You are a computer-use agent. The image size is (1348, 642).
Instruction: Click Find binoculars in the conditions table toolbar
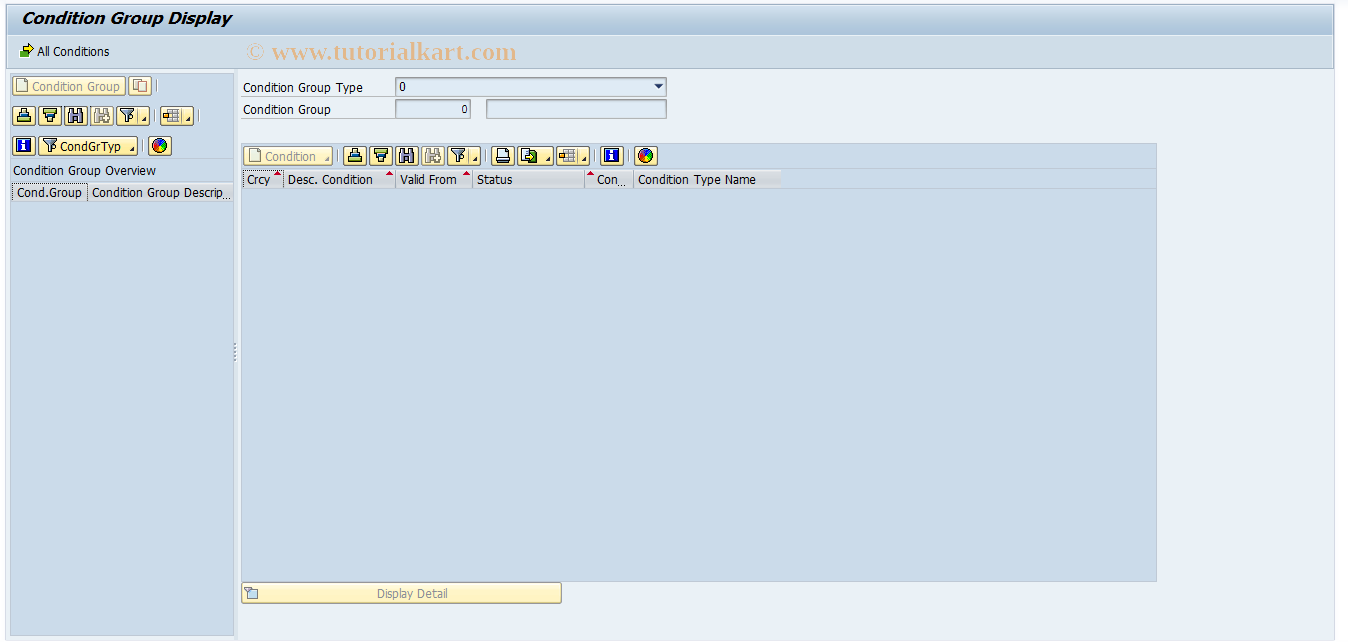tap(407, 156)
